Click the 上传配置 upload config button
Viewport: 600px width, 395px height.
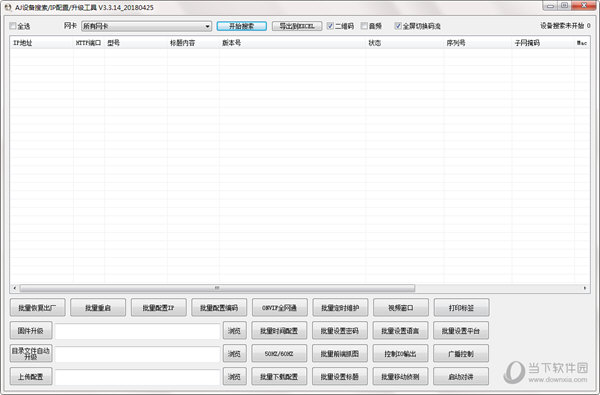coord(31,376)
